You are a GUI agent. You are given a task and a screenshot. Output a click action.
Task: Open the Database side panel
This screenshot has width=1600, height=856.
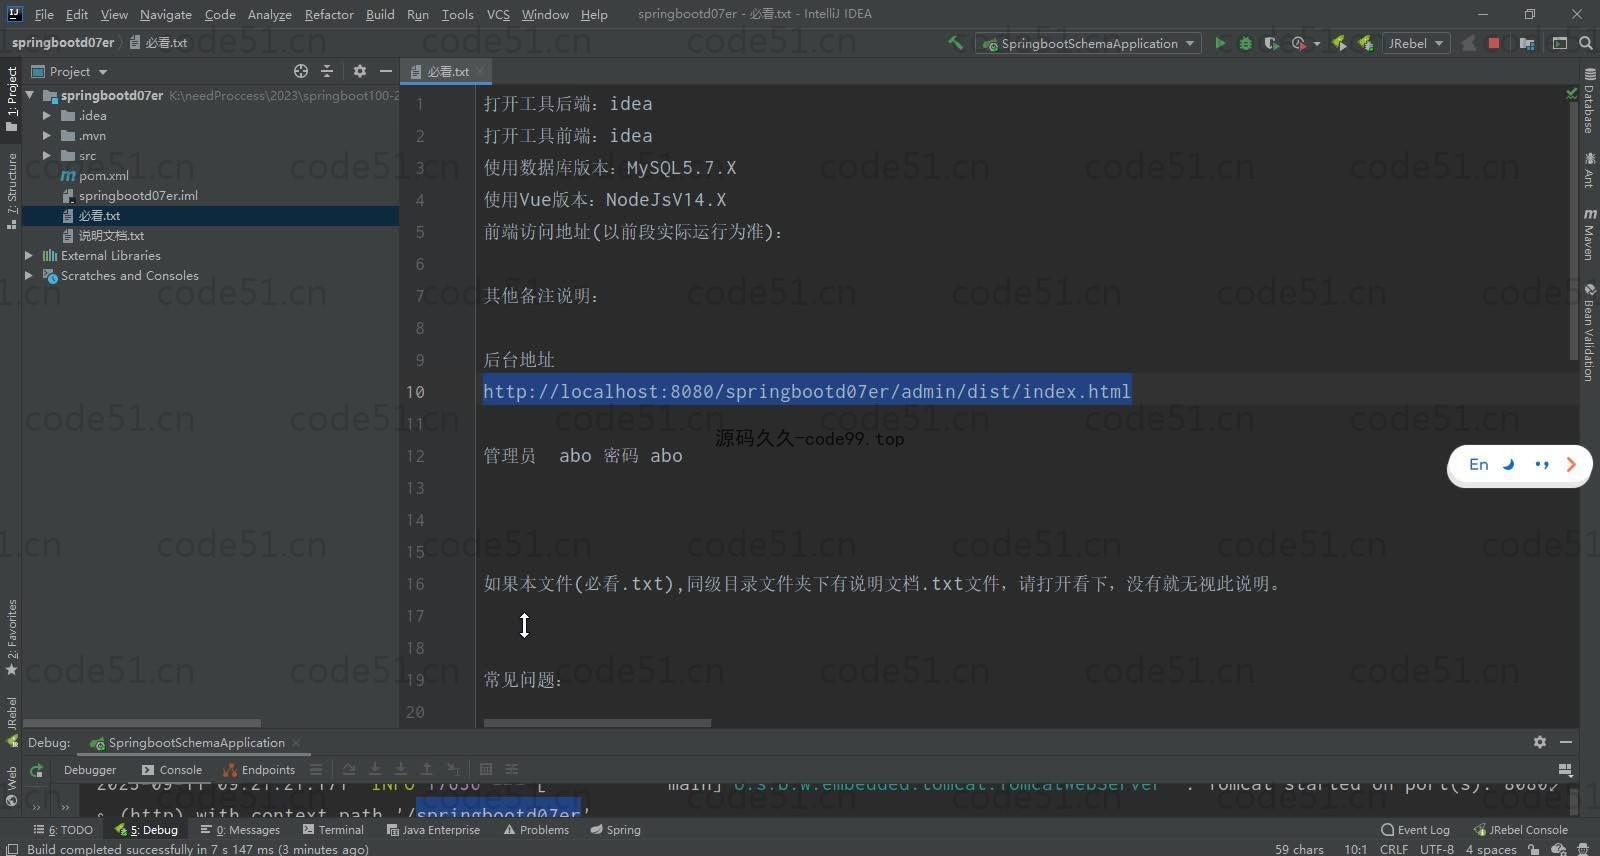tap(1589, 100)
